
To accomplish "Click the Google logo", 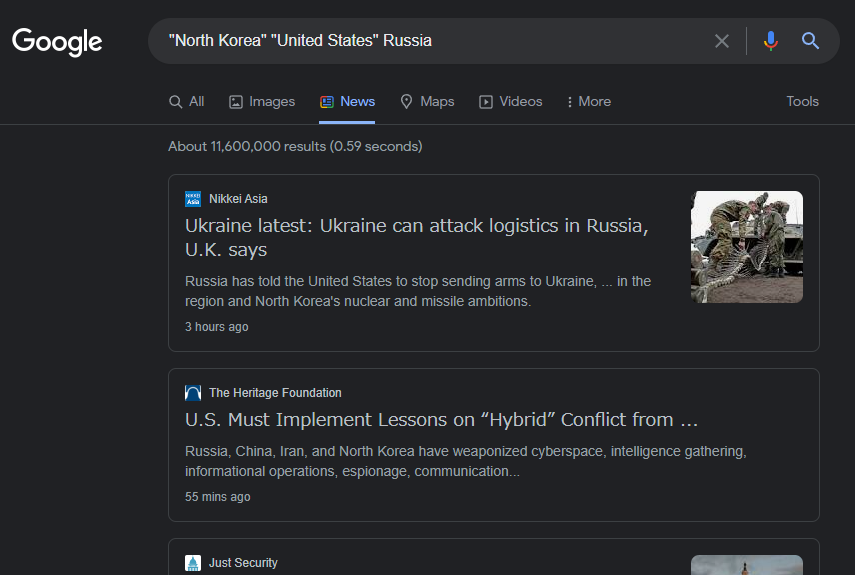I will pos(57,42).
